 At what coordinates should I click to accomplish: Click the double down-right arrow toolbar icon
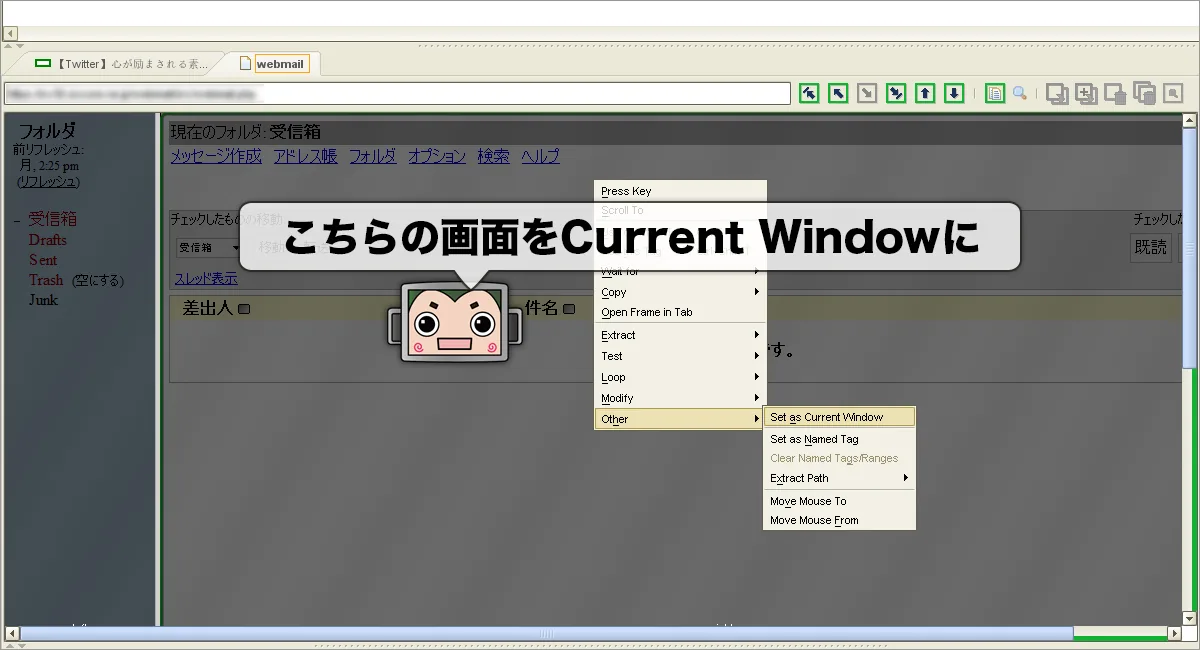[x=897, y=93]
